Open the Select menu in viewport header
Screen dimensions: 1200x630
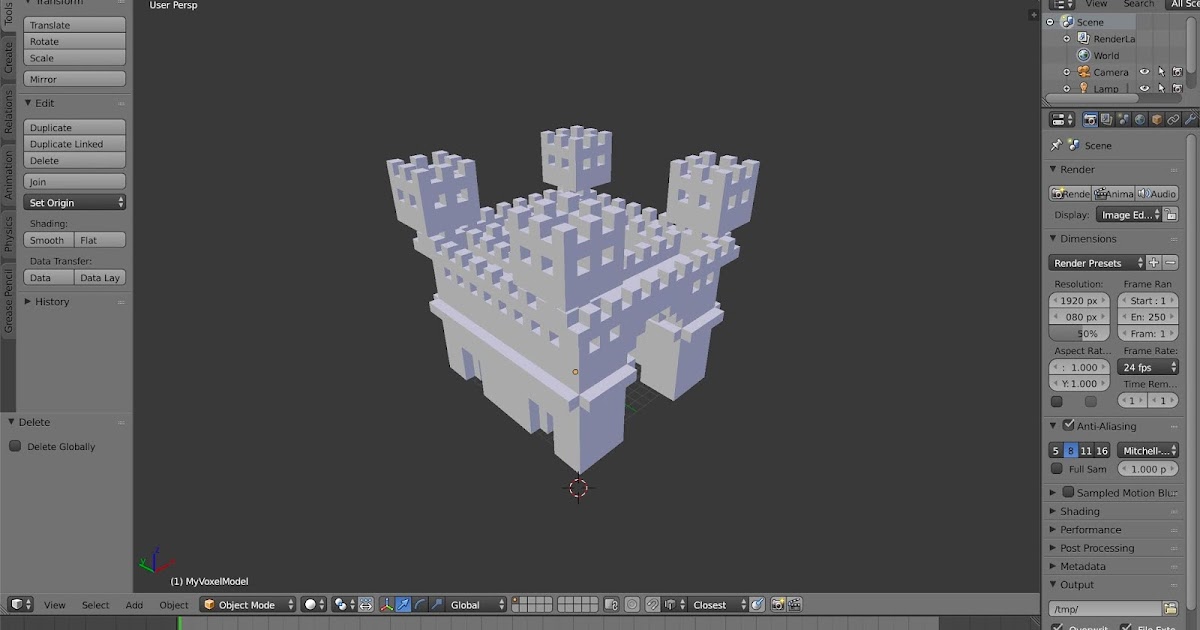(x=96, y=605)
